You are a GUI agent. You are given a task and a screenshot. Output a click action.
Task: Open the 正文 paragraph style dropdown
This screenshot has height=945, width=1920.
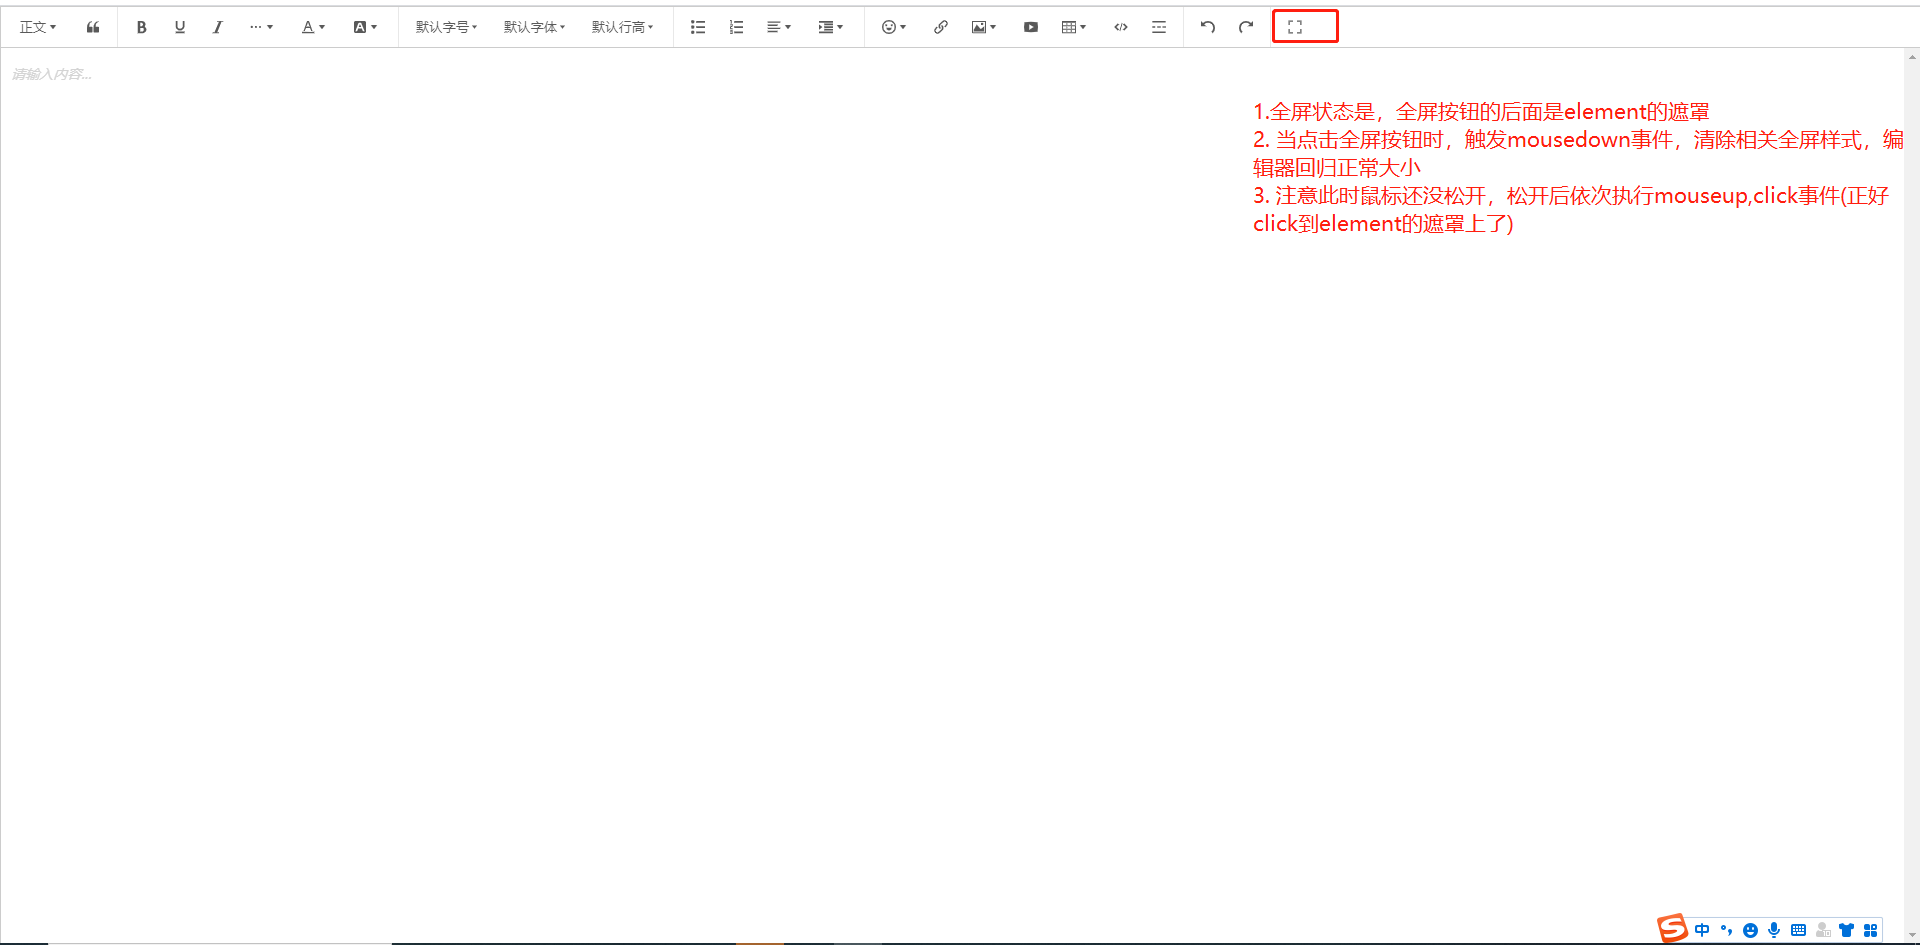(37, 27)
